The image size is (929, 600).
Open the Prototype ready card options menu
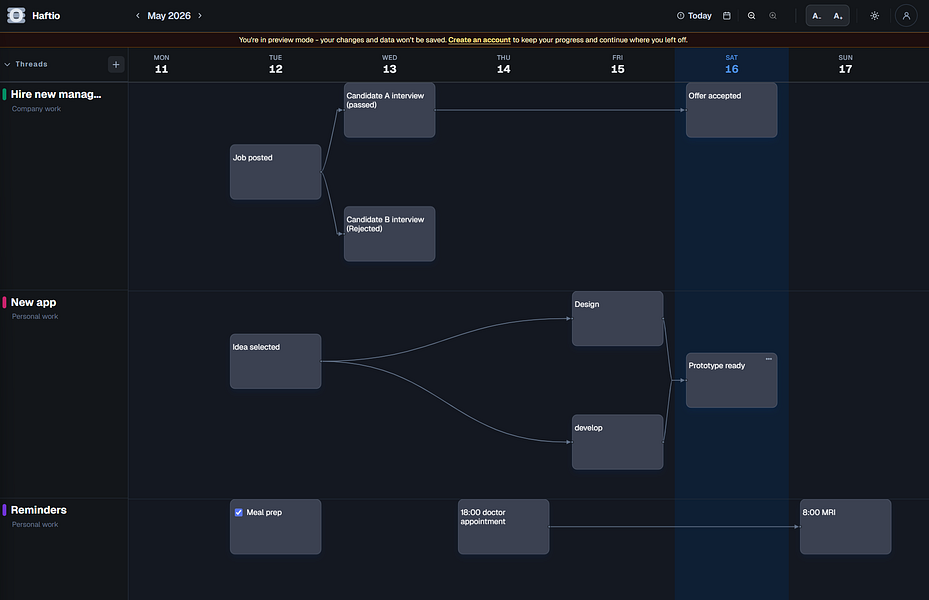click(768, 359)
